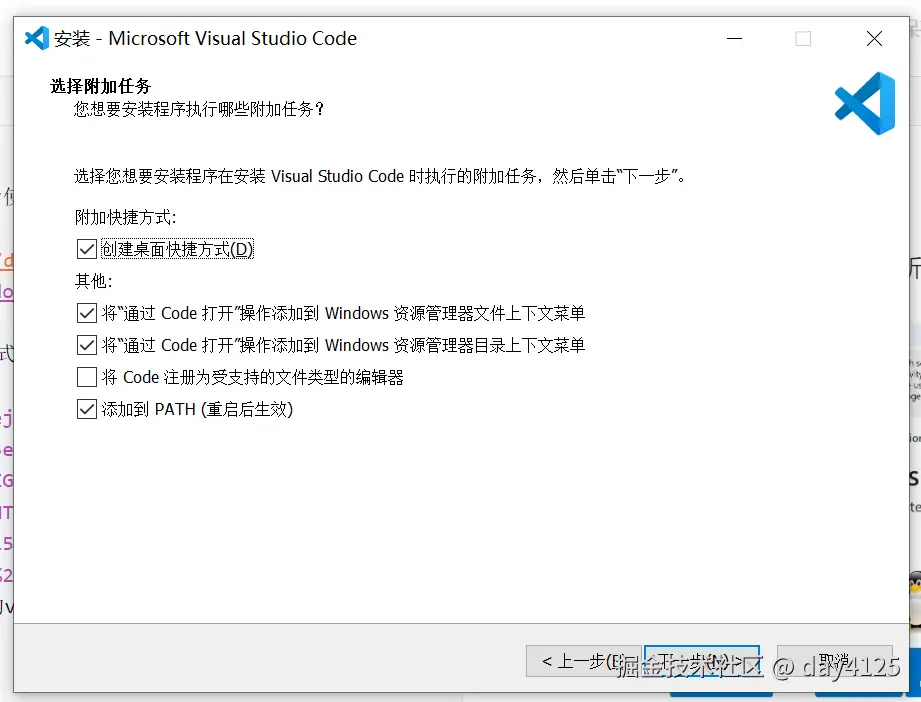The width and height of the screenshot is (921, 702).
Task: Click the title text 安装 - Microsoft Visual Studio Code
Action: click(205, 39)
